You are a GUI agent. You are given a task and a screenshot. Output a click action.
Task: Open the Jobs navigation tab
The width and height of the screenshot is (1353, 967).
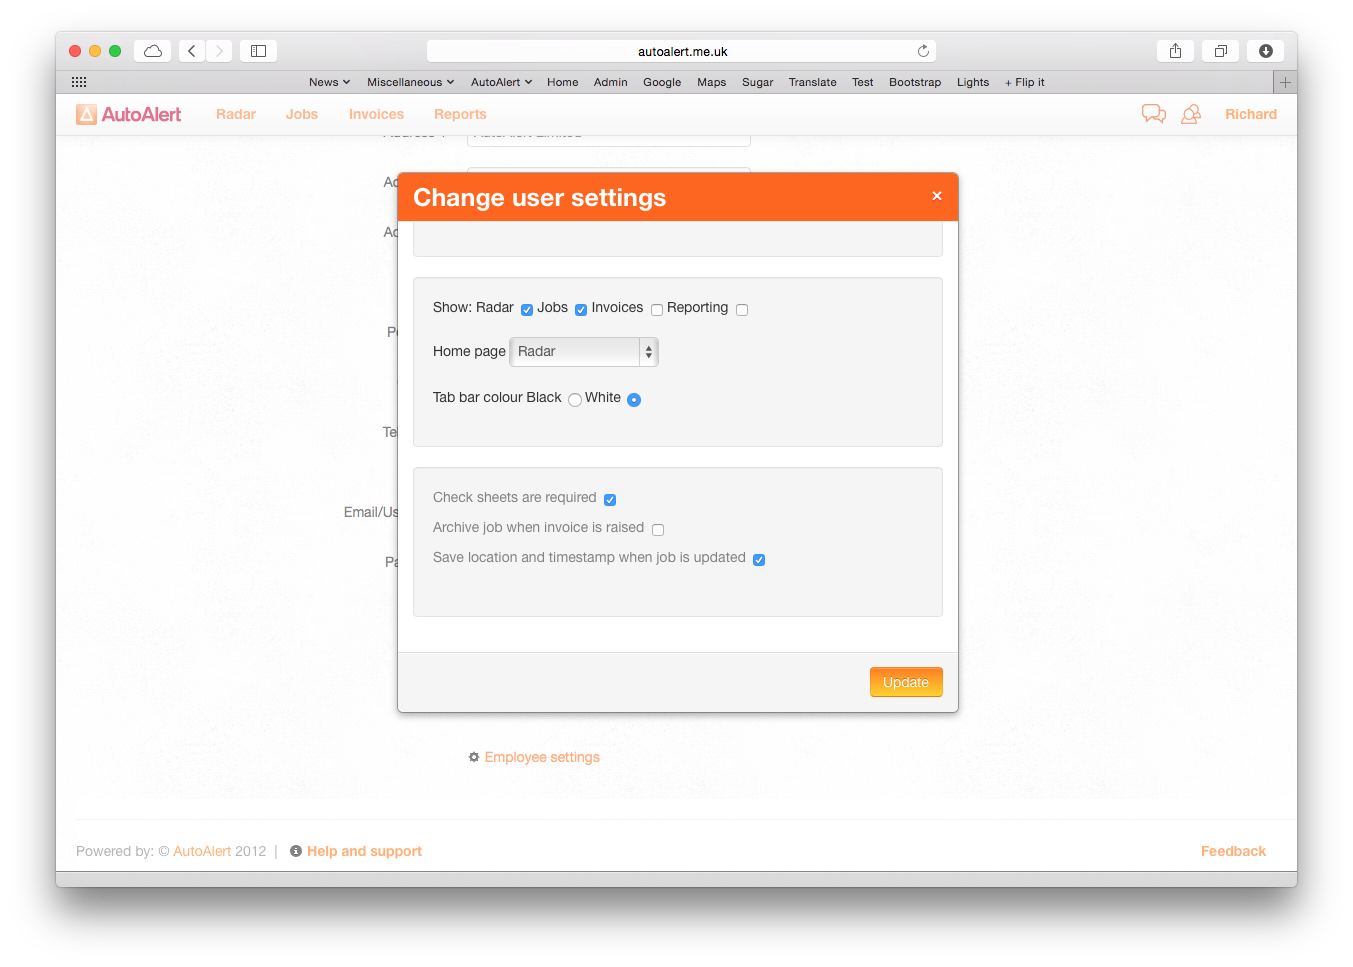[x=302, y=114]
